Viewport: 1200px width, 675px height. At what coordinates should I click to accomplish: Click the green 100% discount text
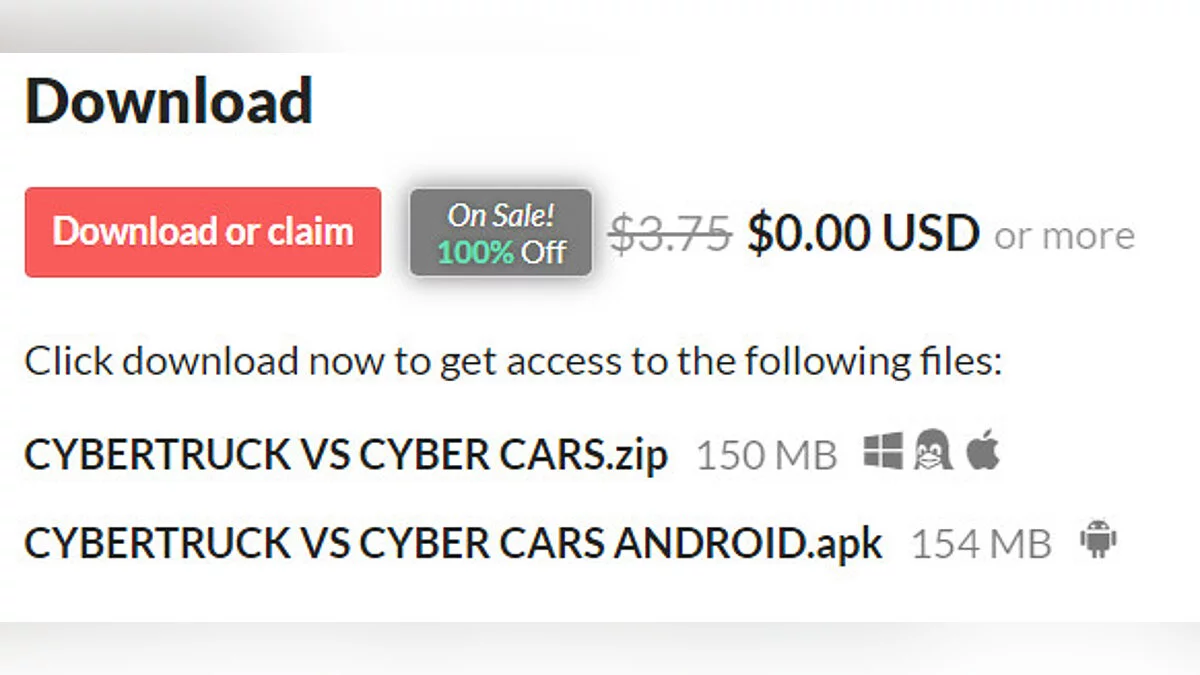[476, 251]
